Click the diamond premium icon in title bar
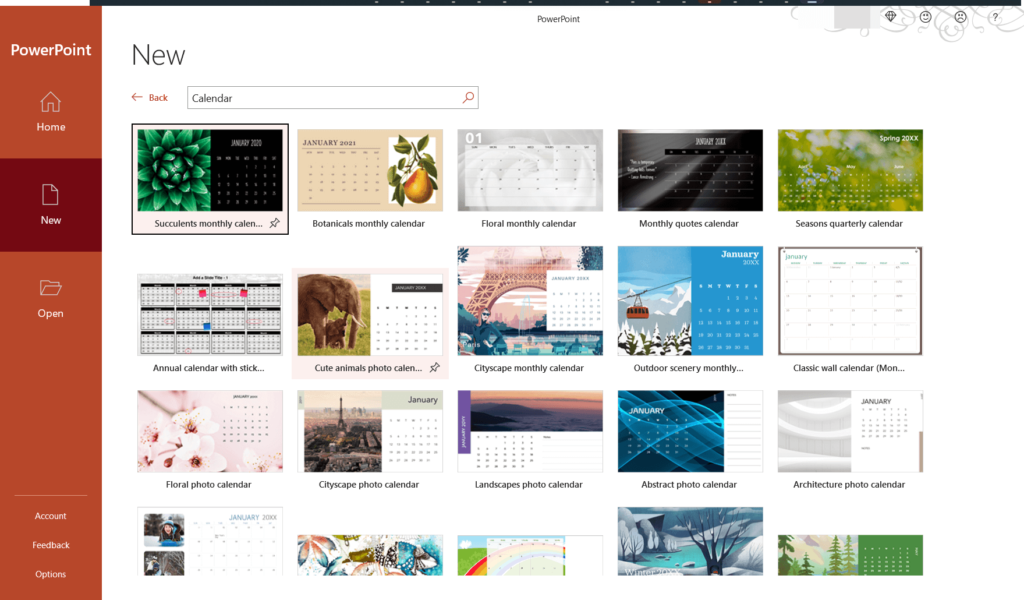 coord(891,16)
